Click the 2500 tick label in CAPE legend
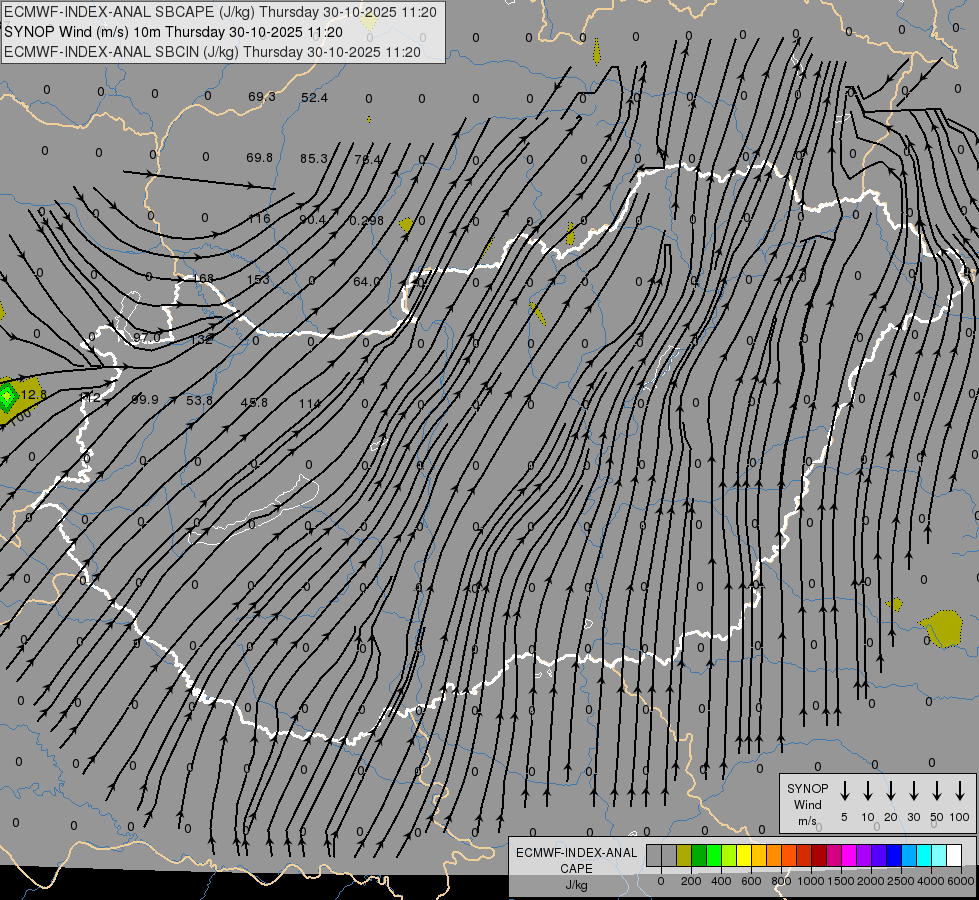The width and height of the screenshot is (979, 900). click(901, 881)
